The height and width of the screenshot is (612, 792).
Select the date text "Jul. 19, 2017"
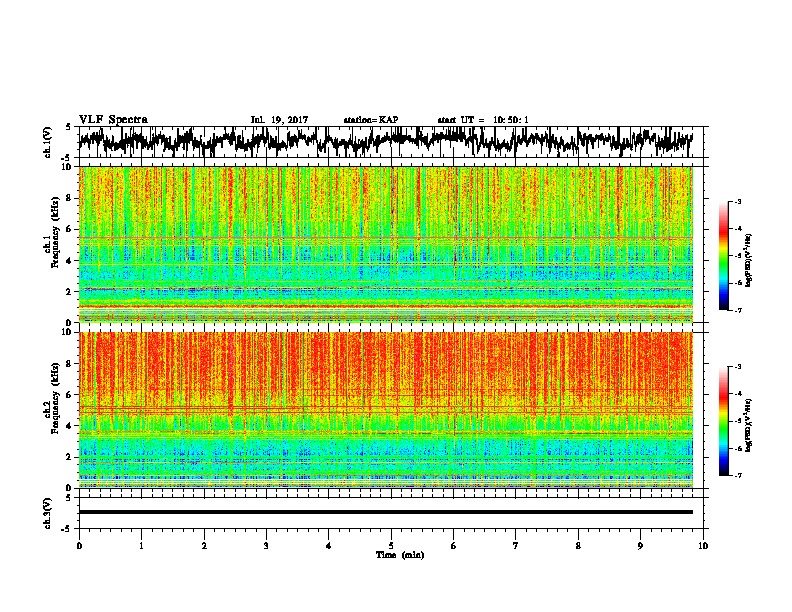click(x=279, y=120)
